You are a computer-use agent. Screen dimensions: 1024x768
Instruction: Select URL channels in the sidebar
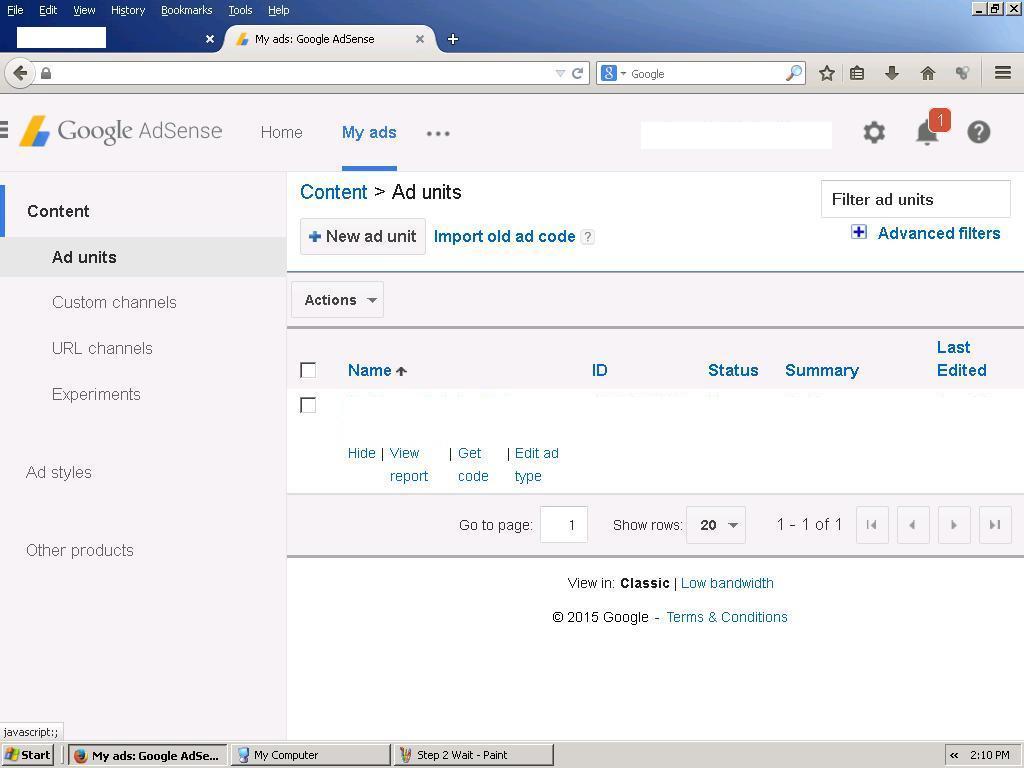[x=102, y=348]
